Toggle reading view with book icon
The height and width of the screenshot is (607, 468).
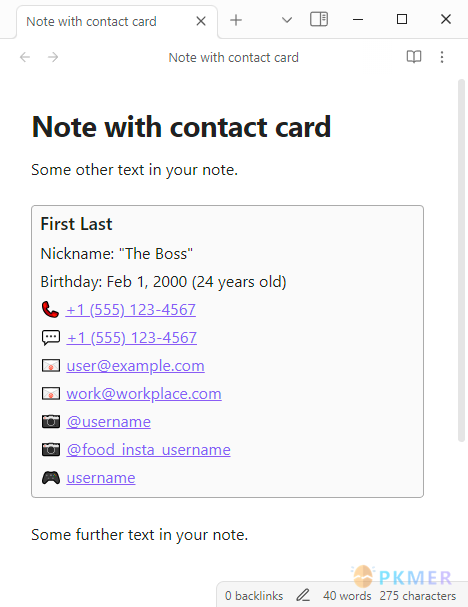pyautogui.click(x=414, y=57)
